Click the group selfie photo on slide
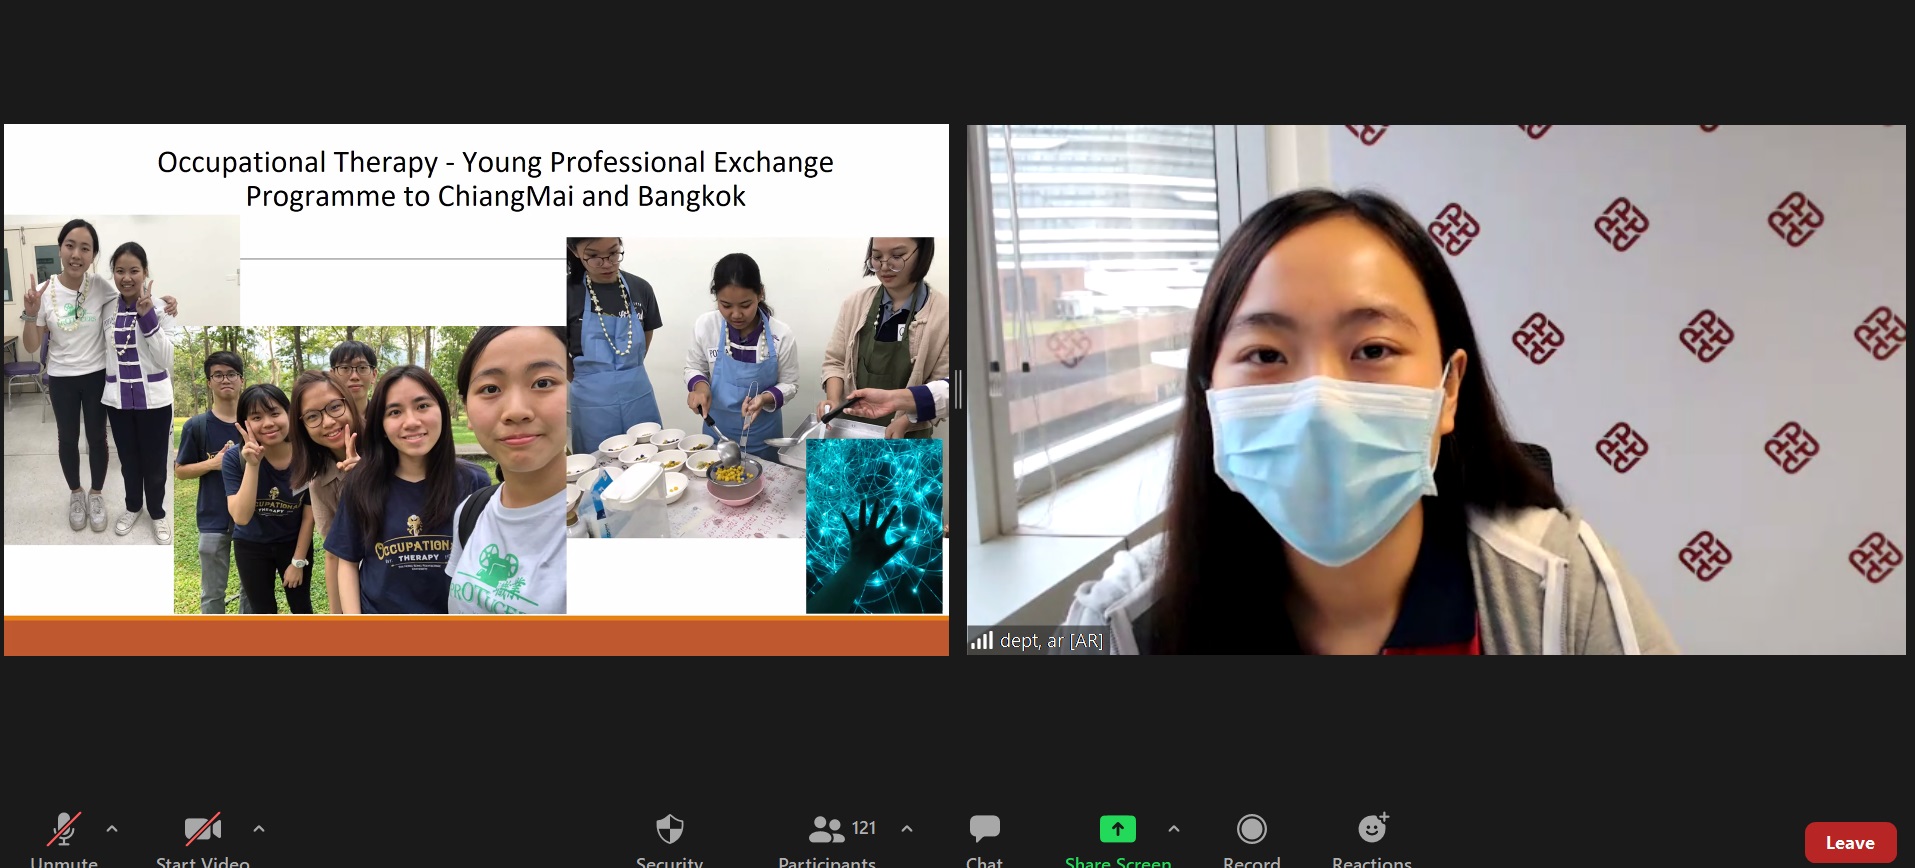The height and width of the screenshot is (868, 1915). click(x=370, y=470)
